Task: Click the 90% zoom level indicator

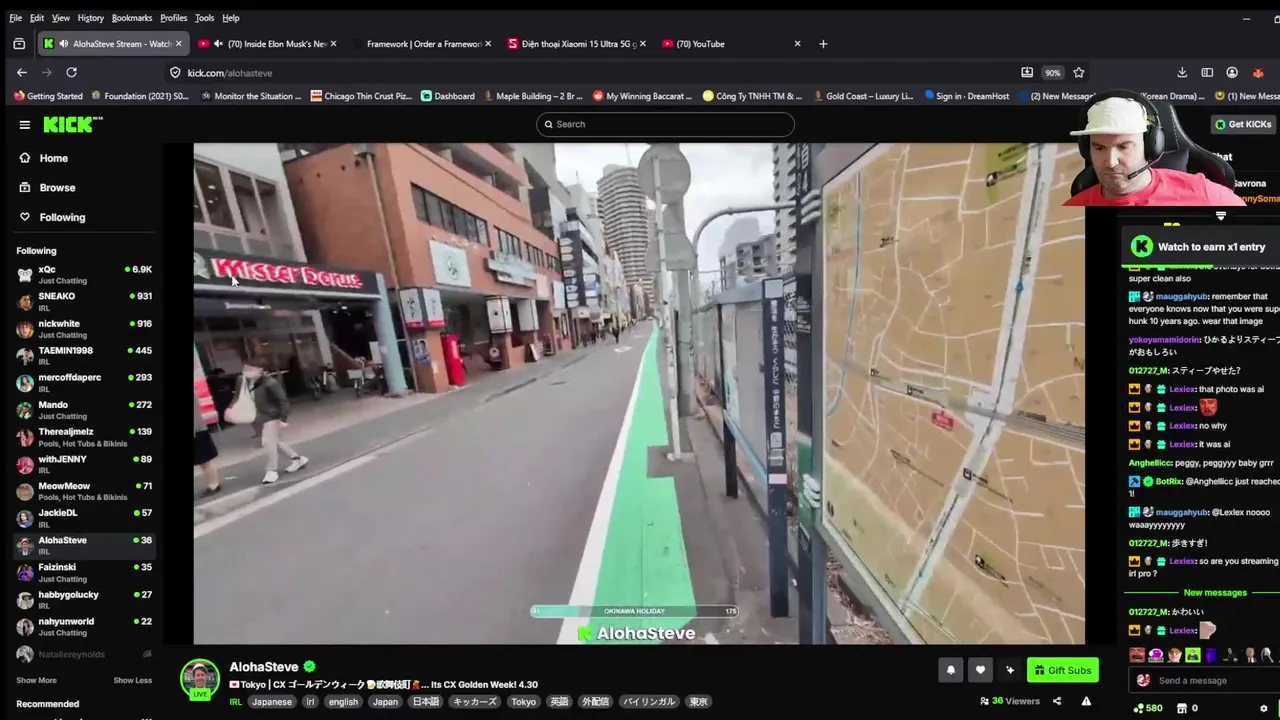Action: coord(1053,73)
